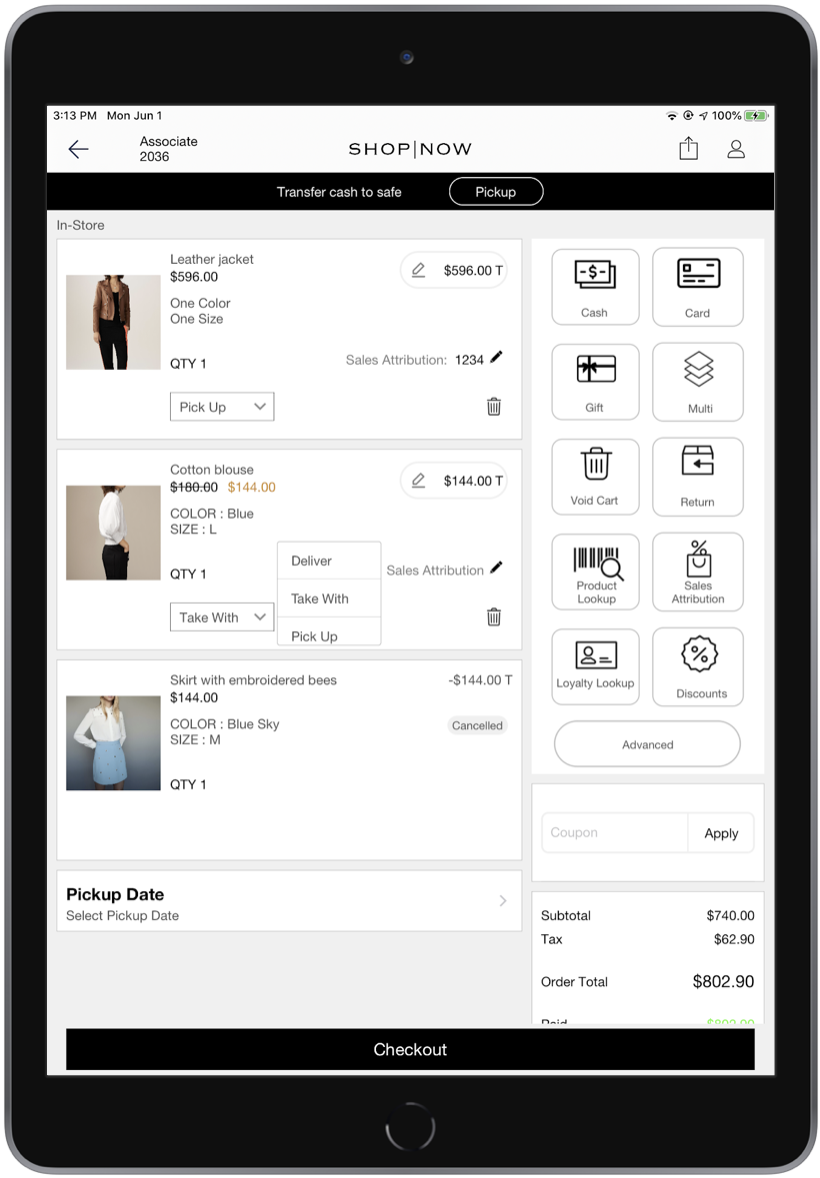Image resolution: width=820 pixels, height=1178 pixels.
Task: Select Card payment method
Action: (x=697, y=287)
